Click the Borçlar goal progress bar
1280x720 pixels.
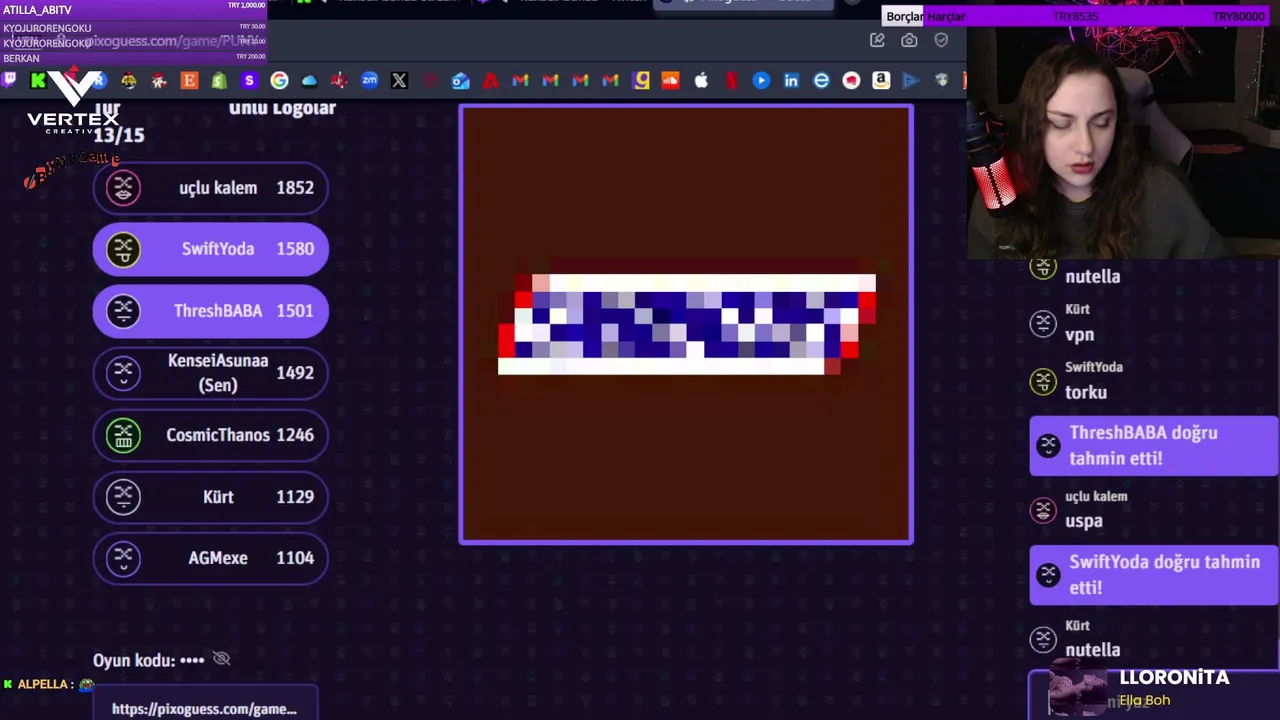point(1075,16)
